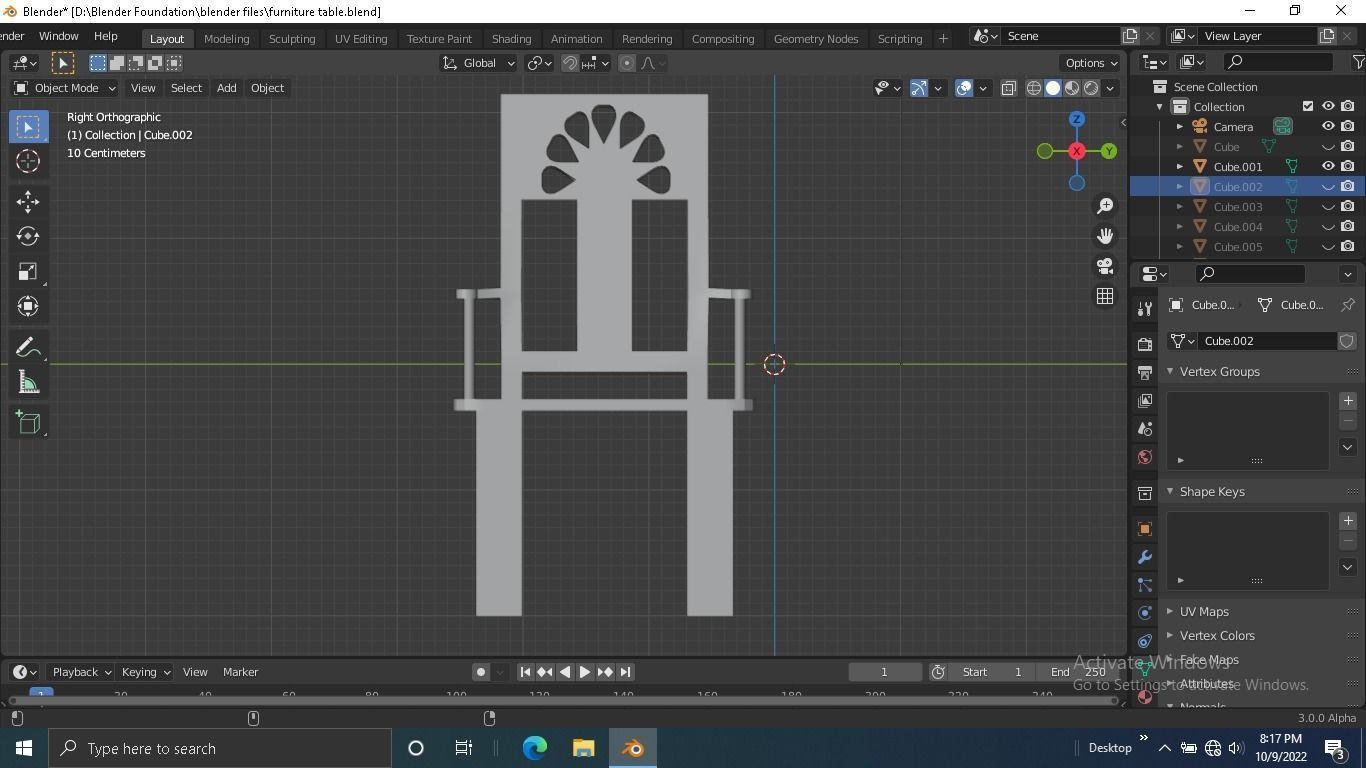Jump to the end frame button
The width and height of the screenshot is (1366, 768).
(625, 672)
